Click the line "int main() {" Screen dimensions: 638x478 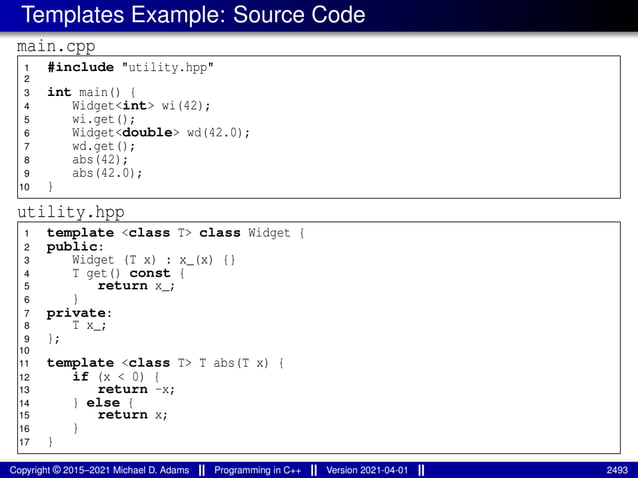pos(91,92)
